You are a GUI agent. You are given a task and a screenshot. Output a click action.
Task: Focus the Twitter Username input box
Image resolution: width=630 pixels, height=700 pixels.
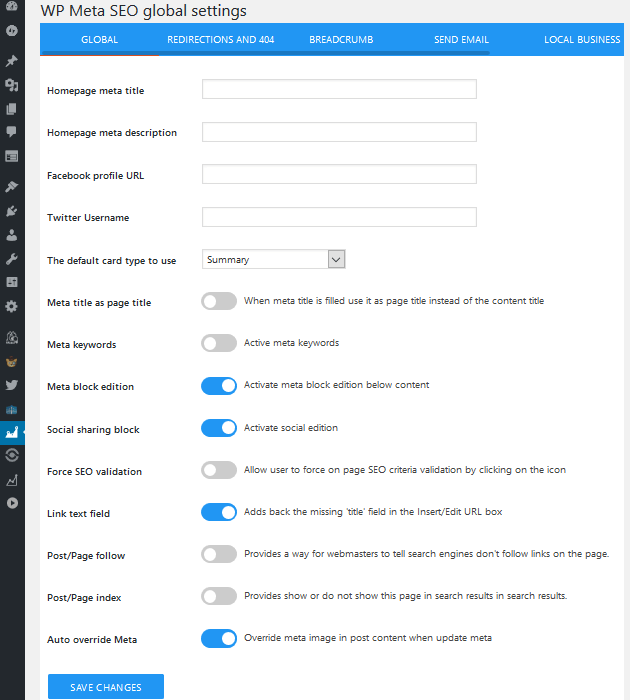click(339, 217)
